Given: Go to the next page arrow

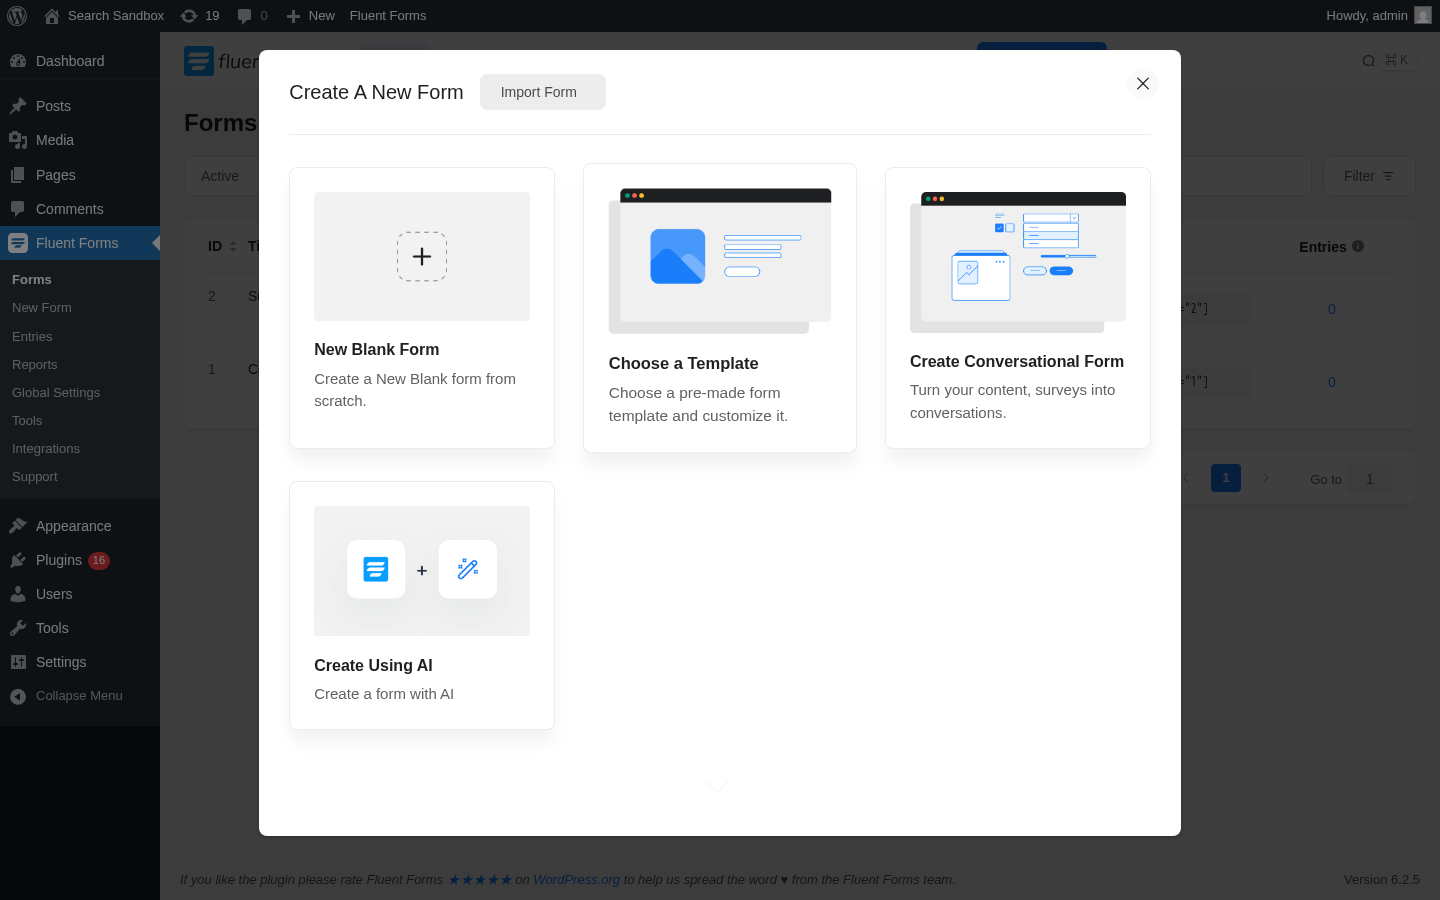Looking at the screenshot, I should pyautogui.click(x=1266, y=478).
